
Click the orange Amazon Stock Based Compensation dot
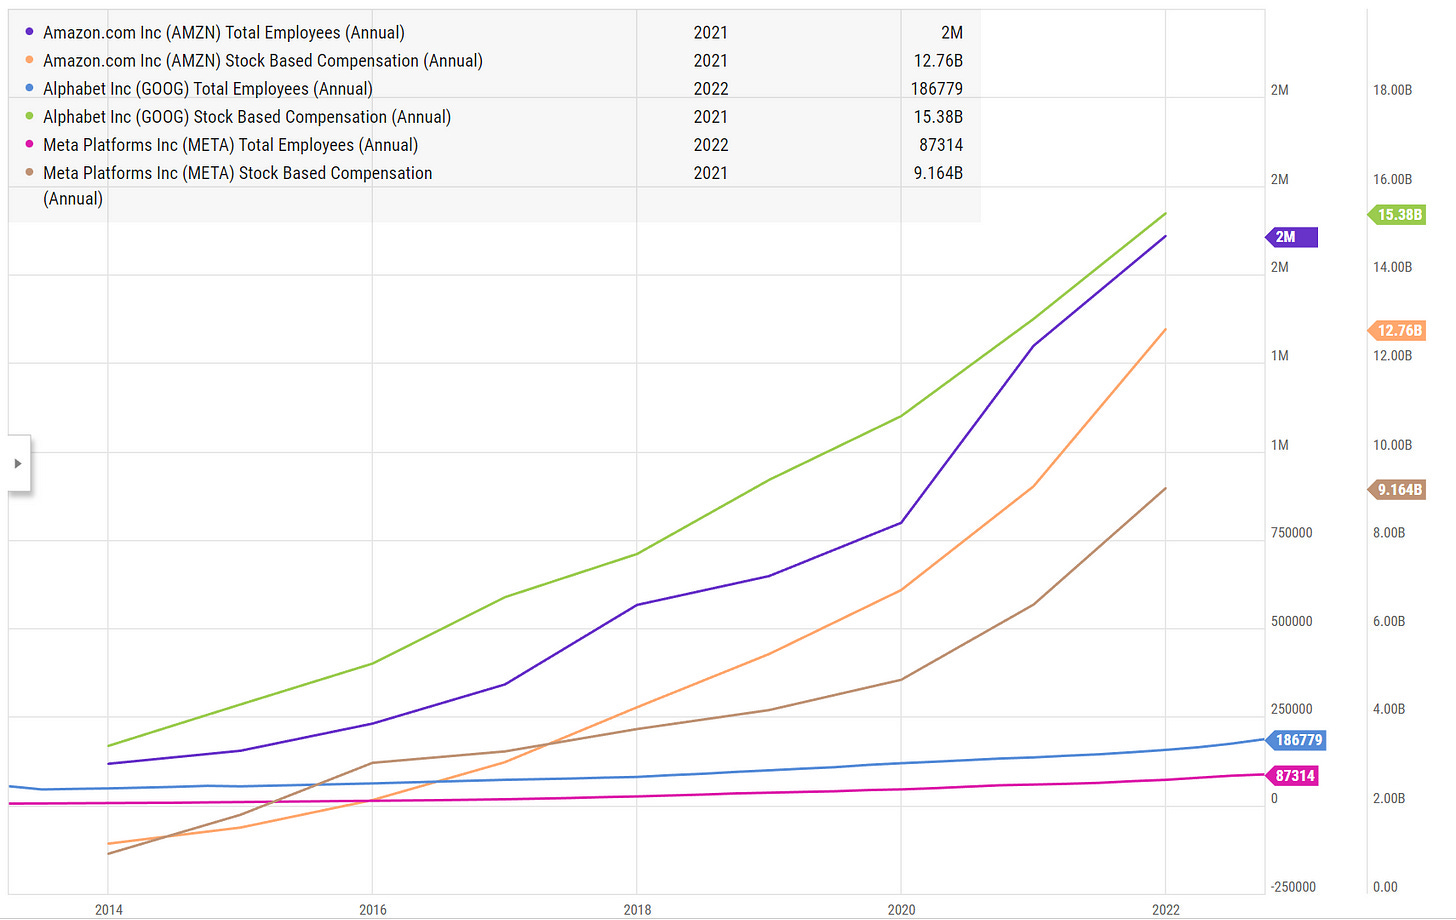click(30, 60)
